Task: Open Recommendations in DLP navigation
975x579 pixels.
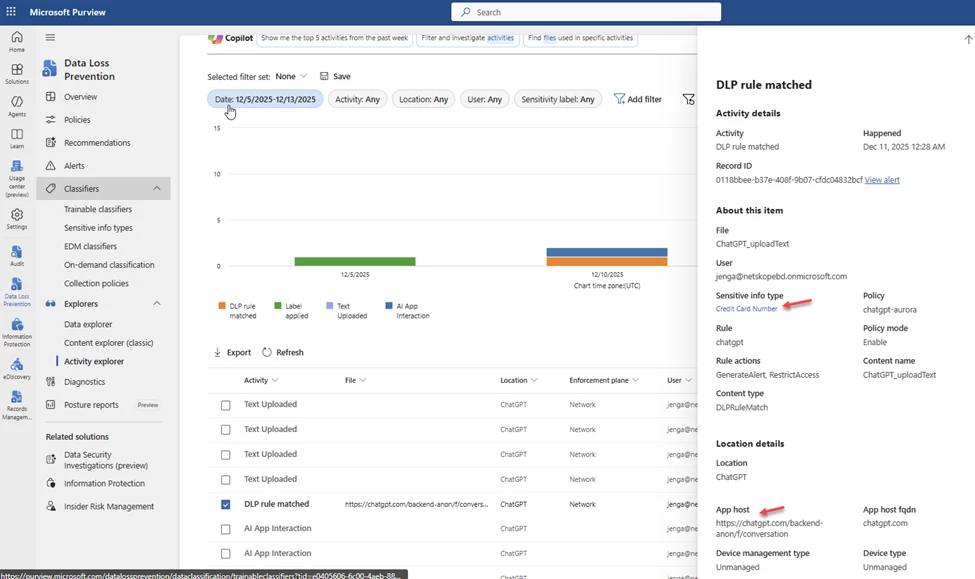Action: (x=97, y=142)
